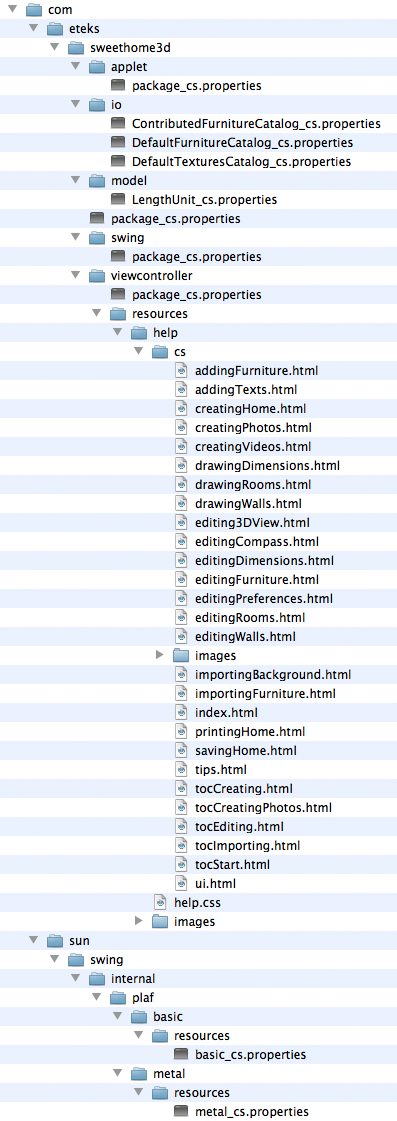Image resolution: width=397 pixels, height=1121 pixels.
Task: Collapse the plaf folder triangle
Action: [97, 997]
